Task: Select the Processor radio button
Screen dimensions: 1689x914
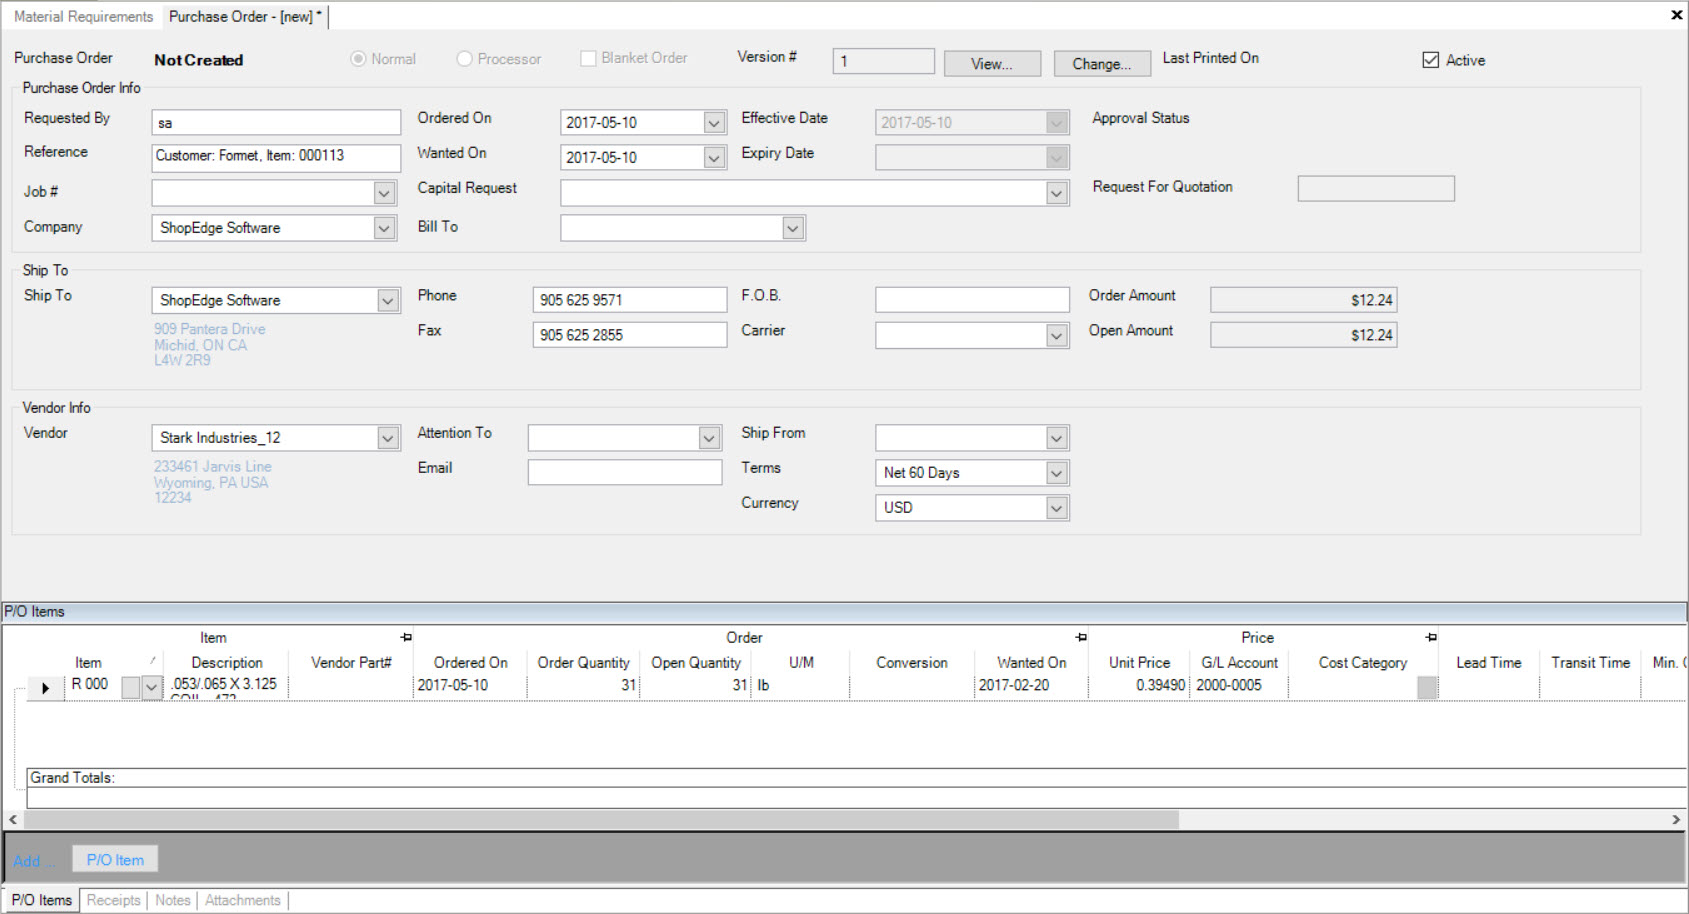Action: [464, 59]
